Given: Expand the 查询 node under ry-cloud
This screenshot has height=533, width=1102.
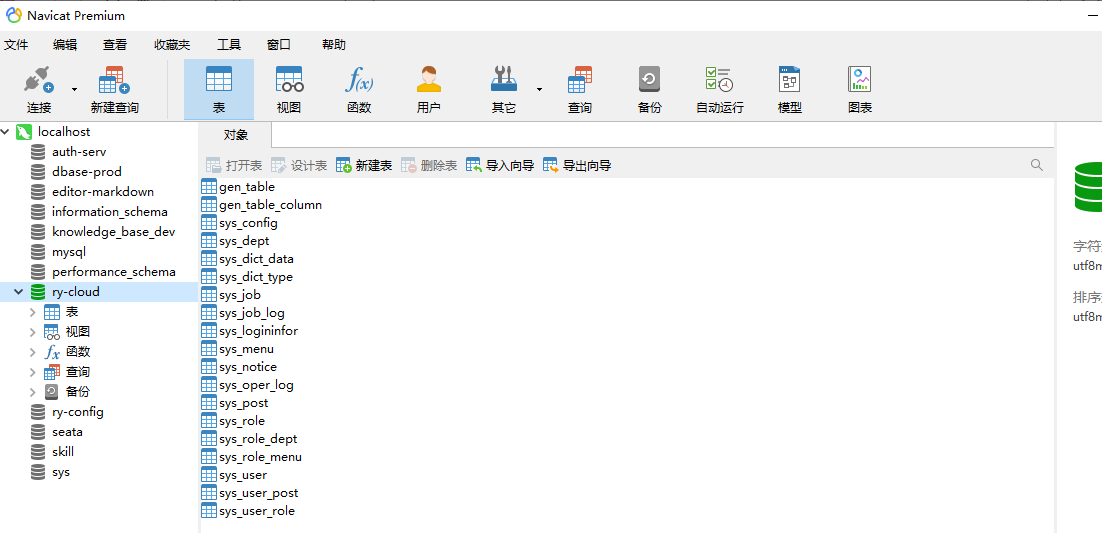Looking at the screenshot, I should 32,372.
